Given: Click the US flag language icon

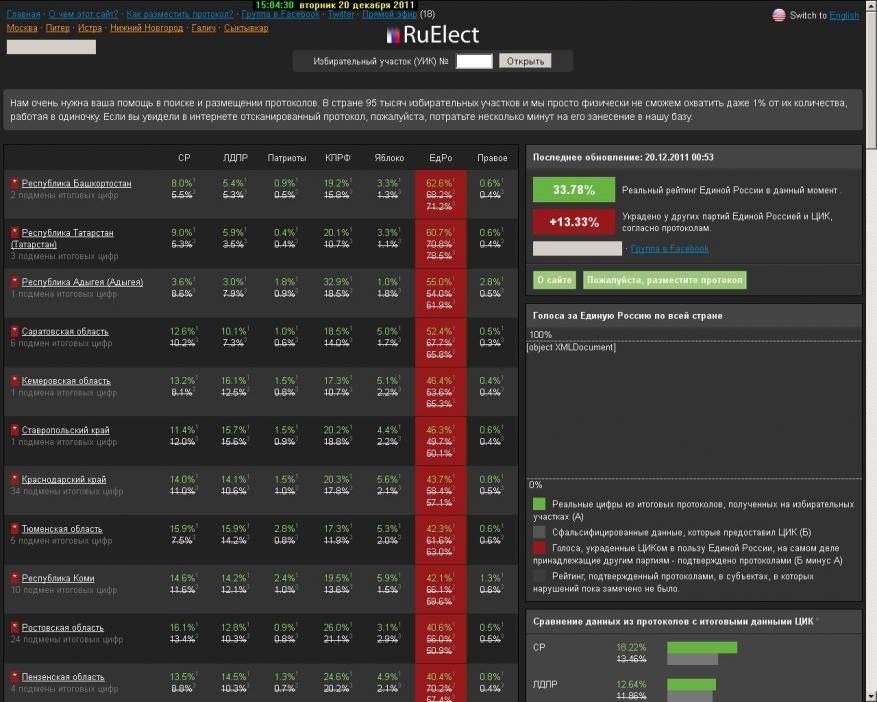Looking at the screenshot, I should pos(779,15).
